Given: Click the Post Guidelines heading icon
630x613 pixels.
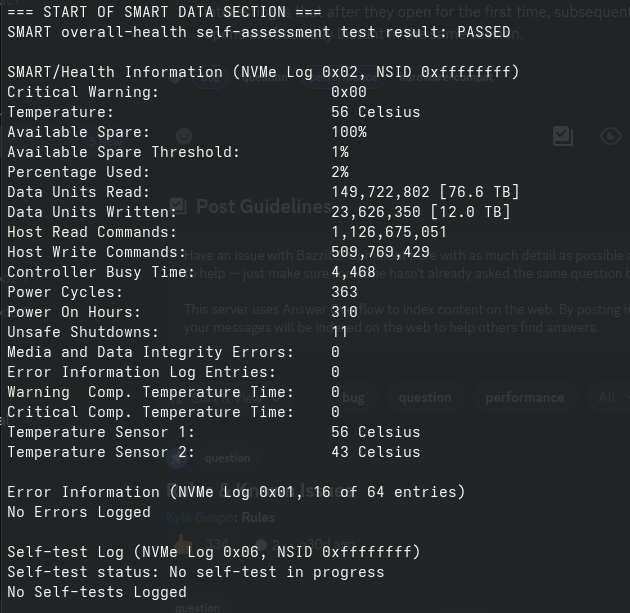Looking at the screenshot, I should coord(178,206).
